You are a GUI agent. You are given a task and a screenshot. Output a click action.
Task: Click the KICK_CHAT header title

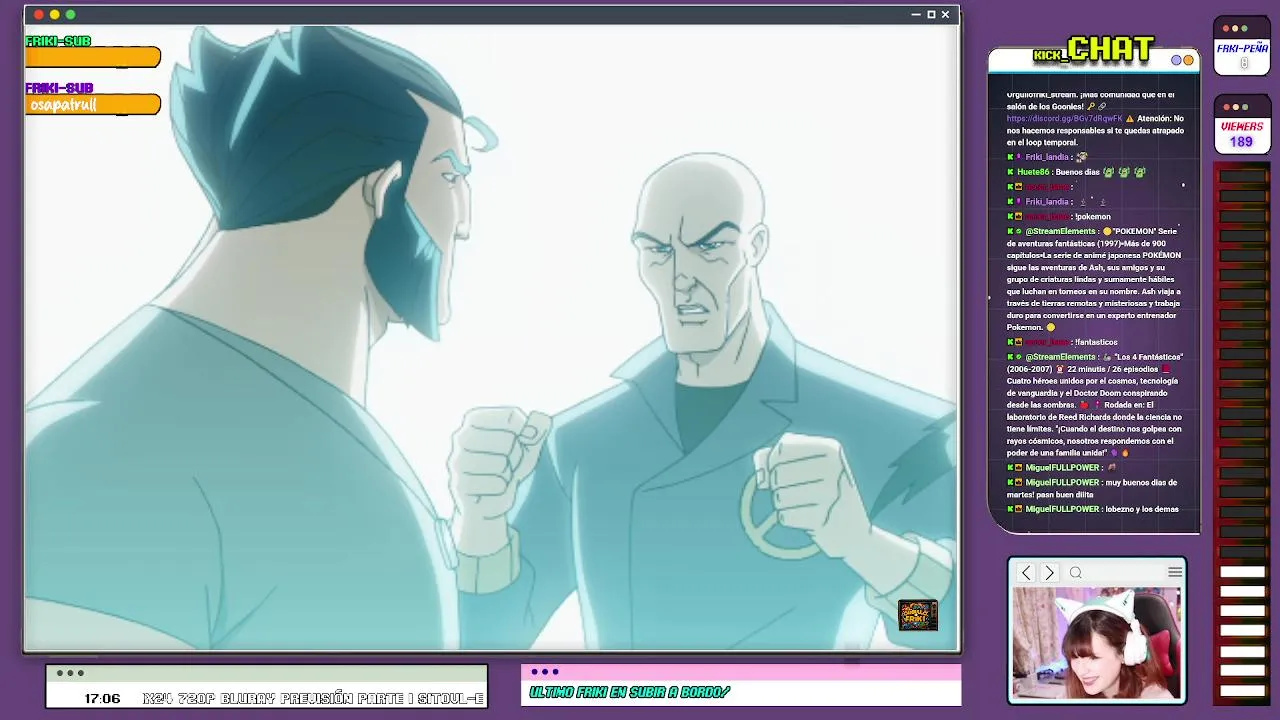pos(1094,50)
